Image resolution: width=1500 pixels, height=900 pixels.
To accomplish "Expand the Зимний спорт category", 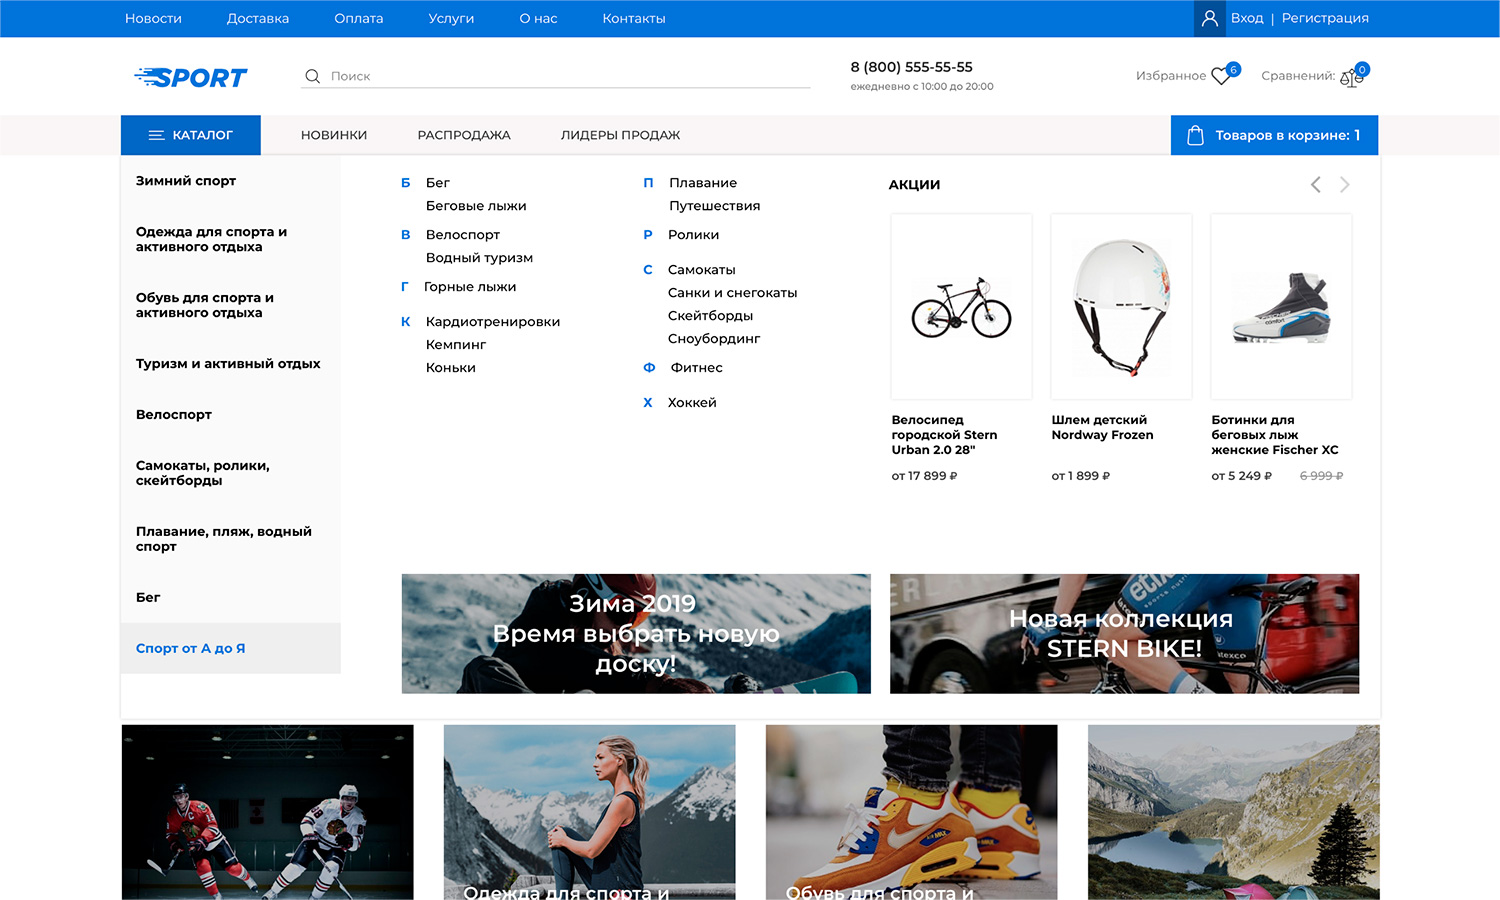I will pos(186,181).
